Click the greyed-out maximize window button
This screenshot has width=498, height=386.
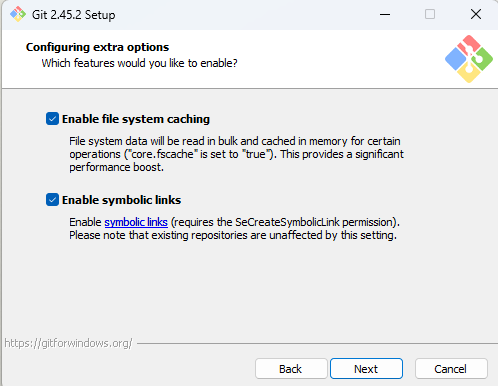pyautogui.click(x=430, y=14)
